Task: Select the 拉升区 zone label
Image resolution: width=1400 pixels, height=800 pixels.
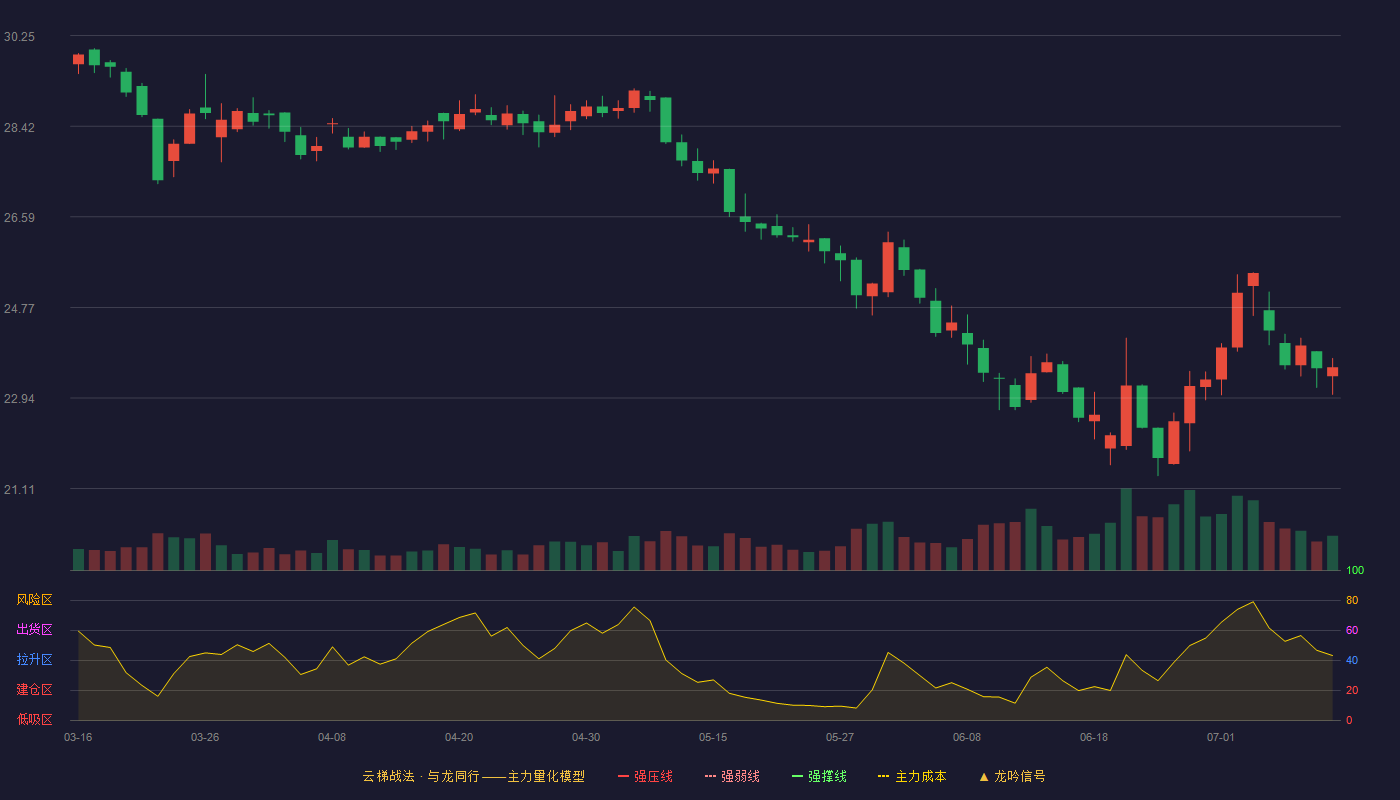Action: [34, 660]
